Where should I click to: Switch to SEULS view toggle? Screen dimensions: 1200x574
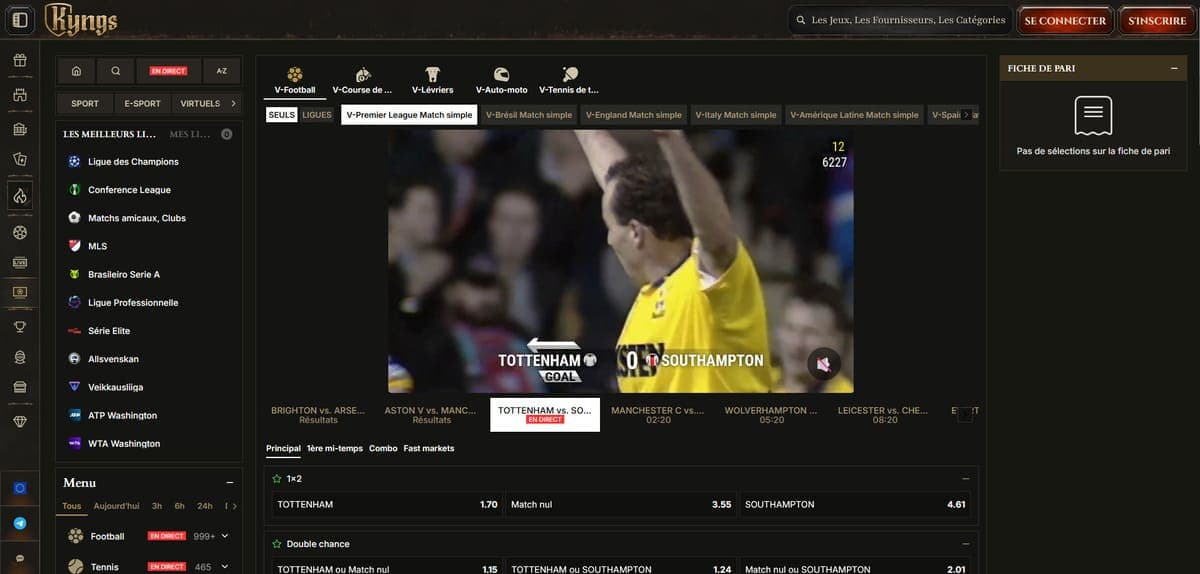pos(282,115)
